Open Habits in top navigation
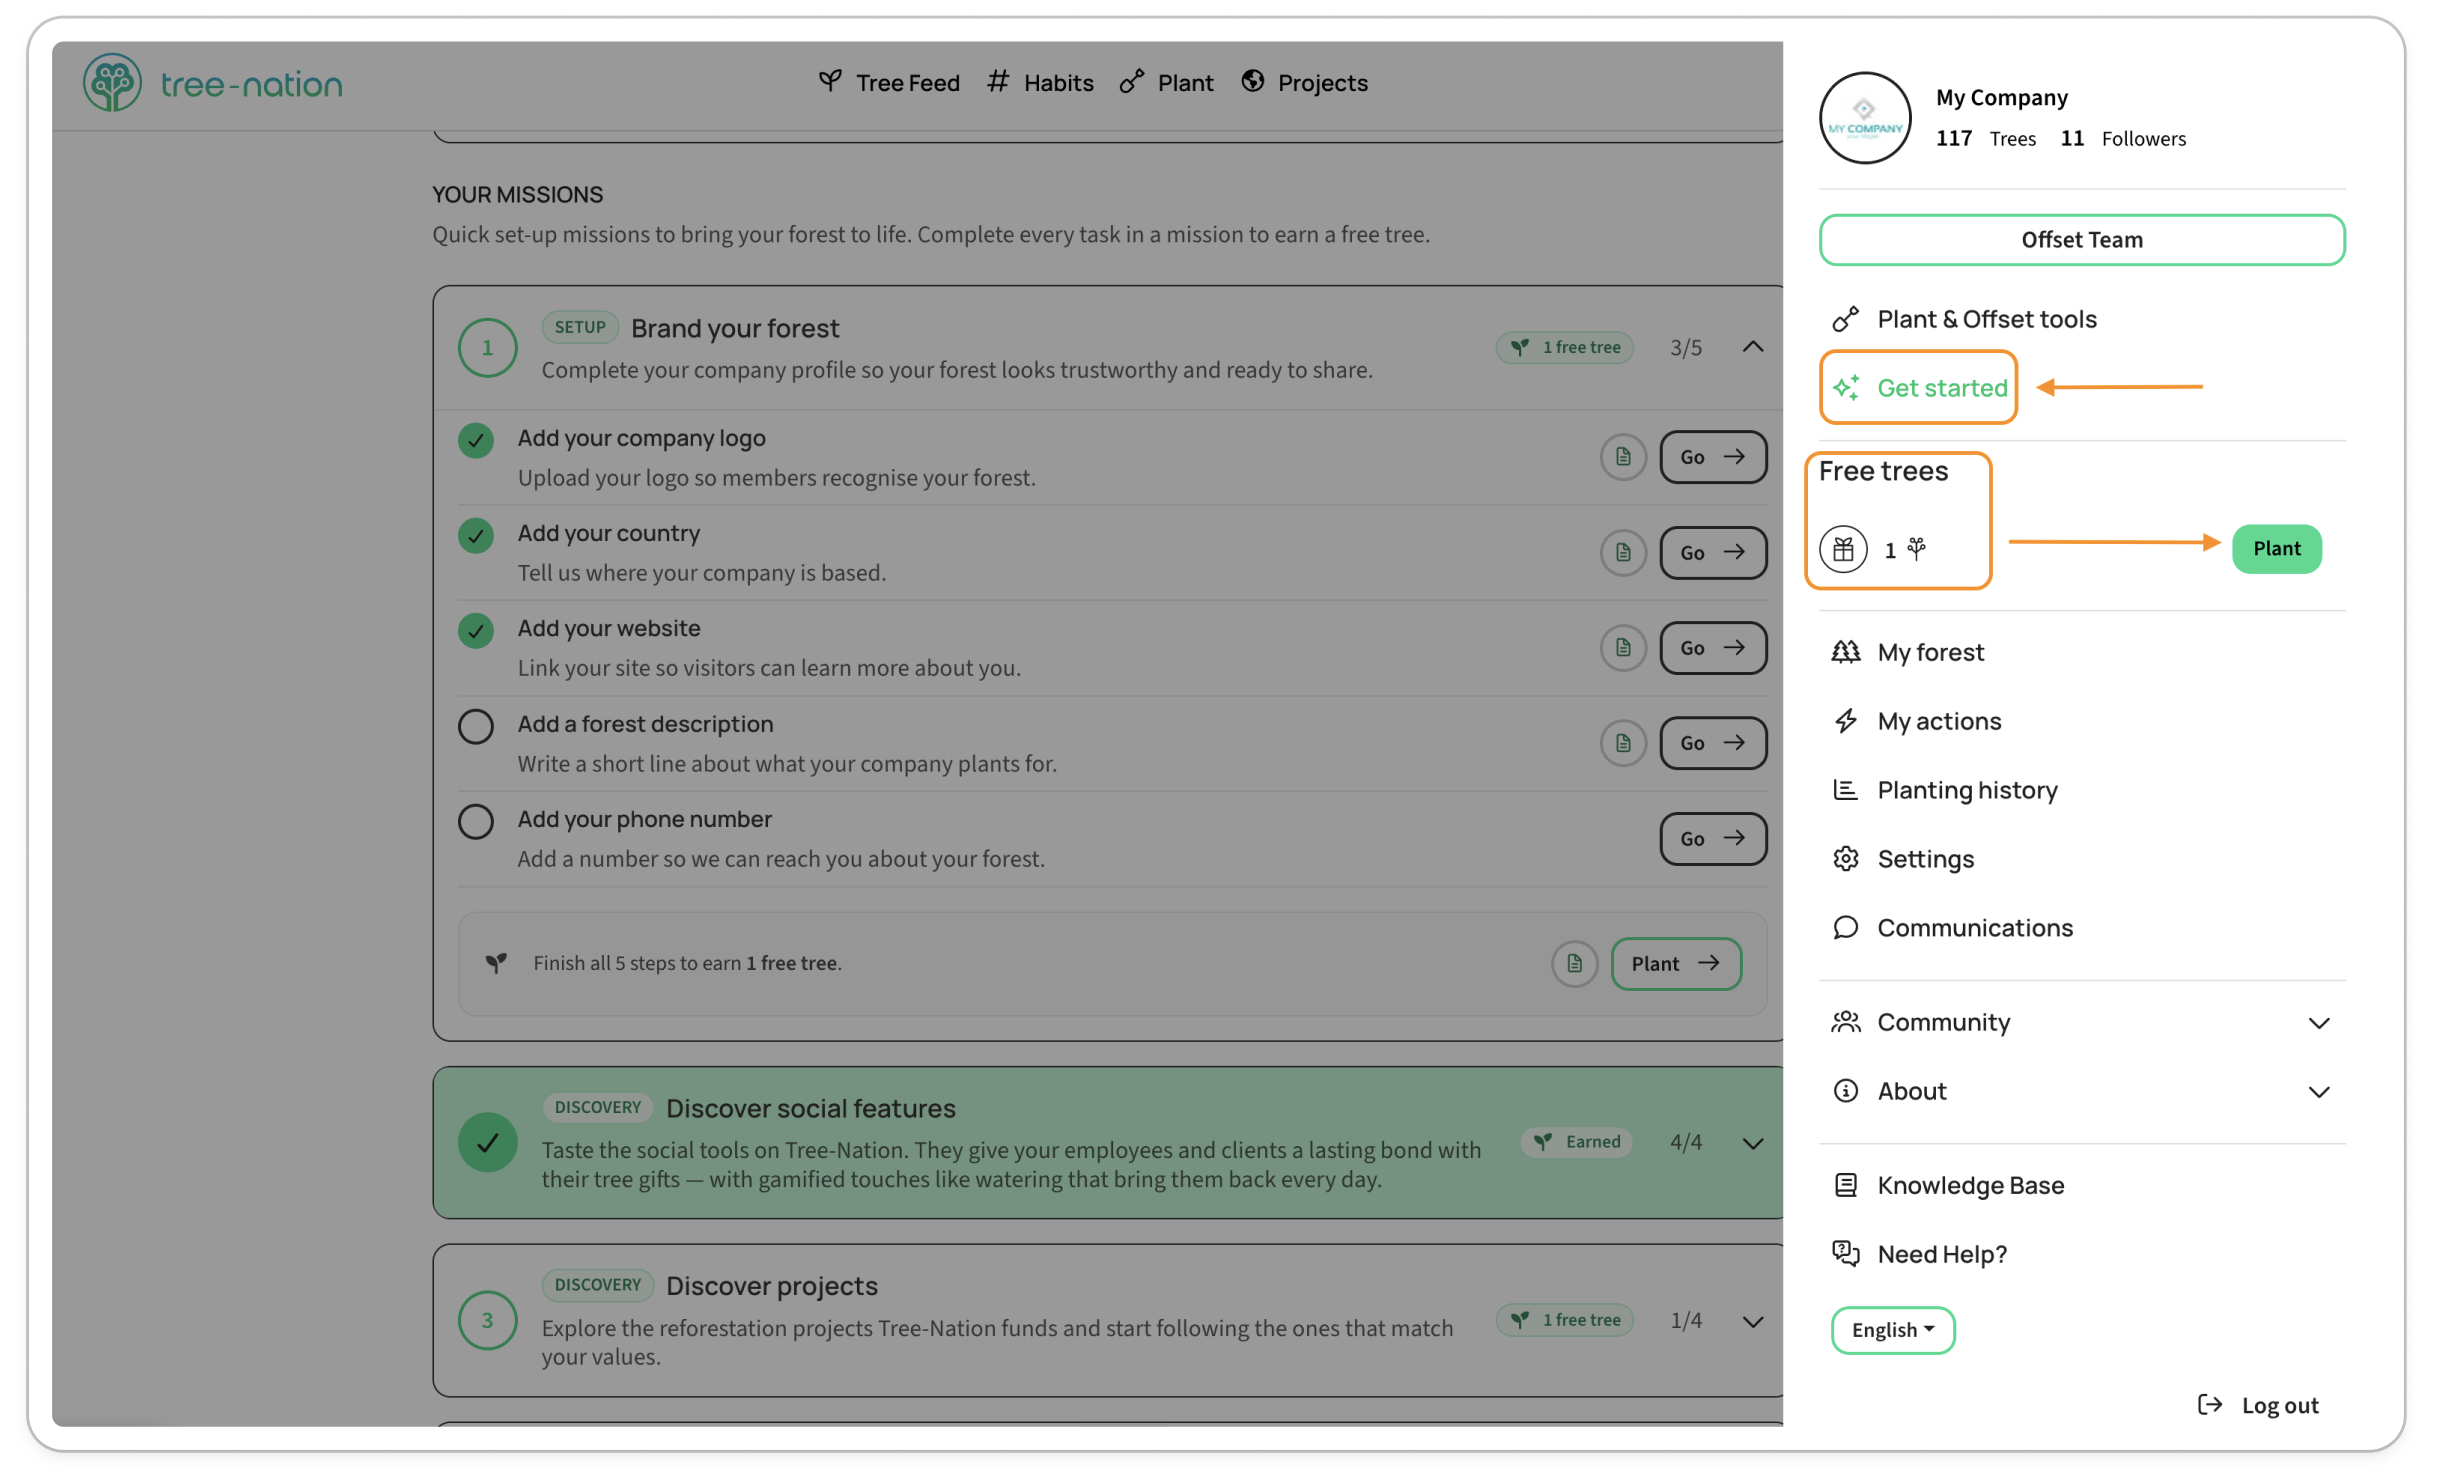 coord(1040,83)
